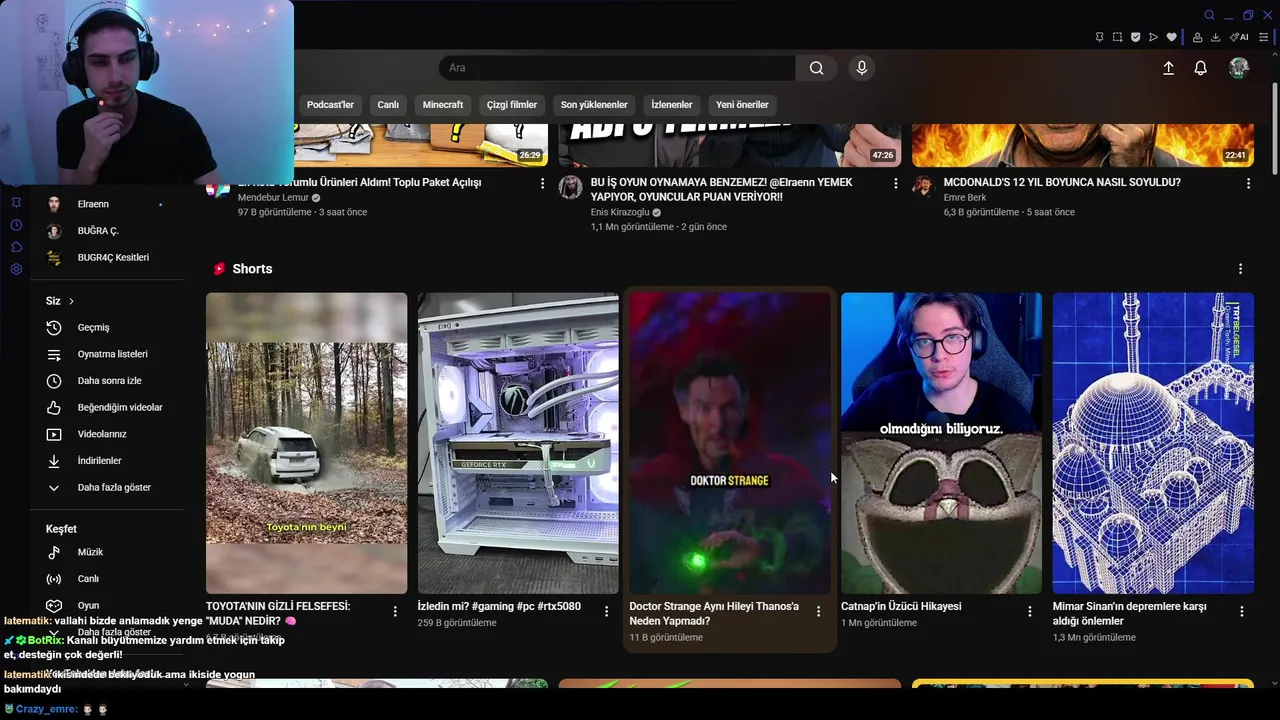Click the Ara search input field
This screenshot has height=720, width=1280.
(x=617, y=68)
